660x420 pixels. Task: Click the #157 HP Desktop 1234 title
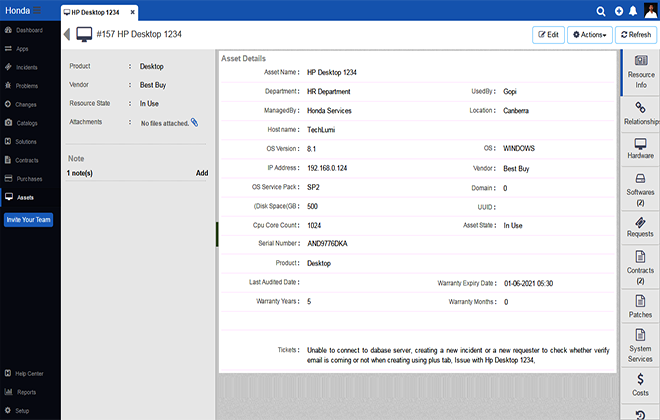139,34
